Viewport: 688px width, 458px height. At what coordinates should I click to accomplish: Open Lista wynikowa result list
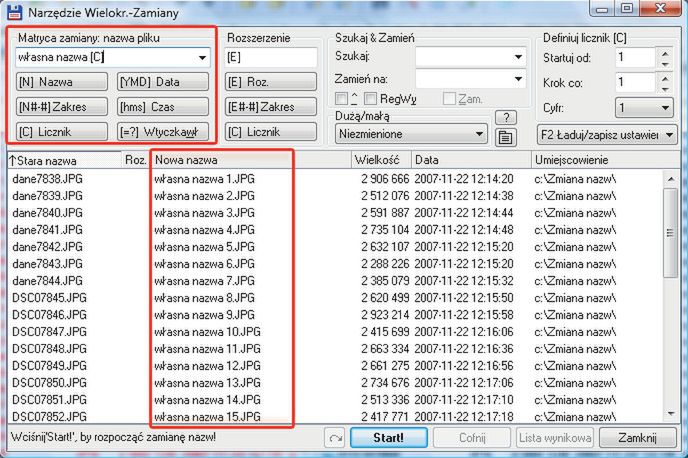point(555,438)
